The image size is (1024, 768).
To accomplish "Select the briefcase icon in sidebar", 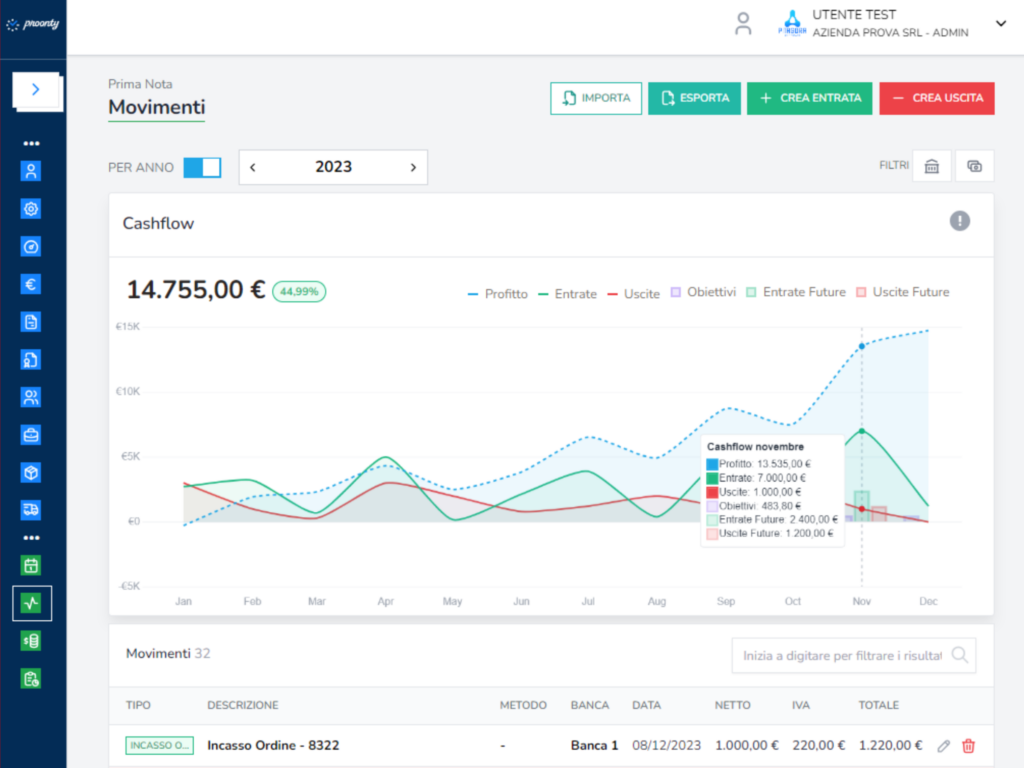I will tap(31, 435).
